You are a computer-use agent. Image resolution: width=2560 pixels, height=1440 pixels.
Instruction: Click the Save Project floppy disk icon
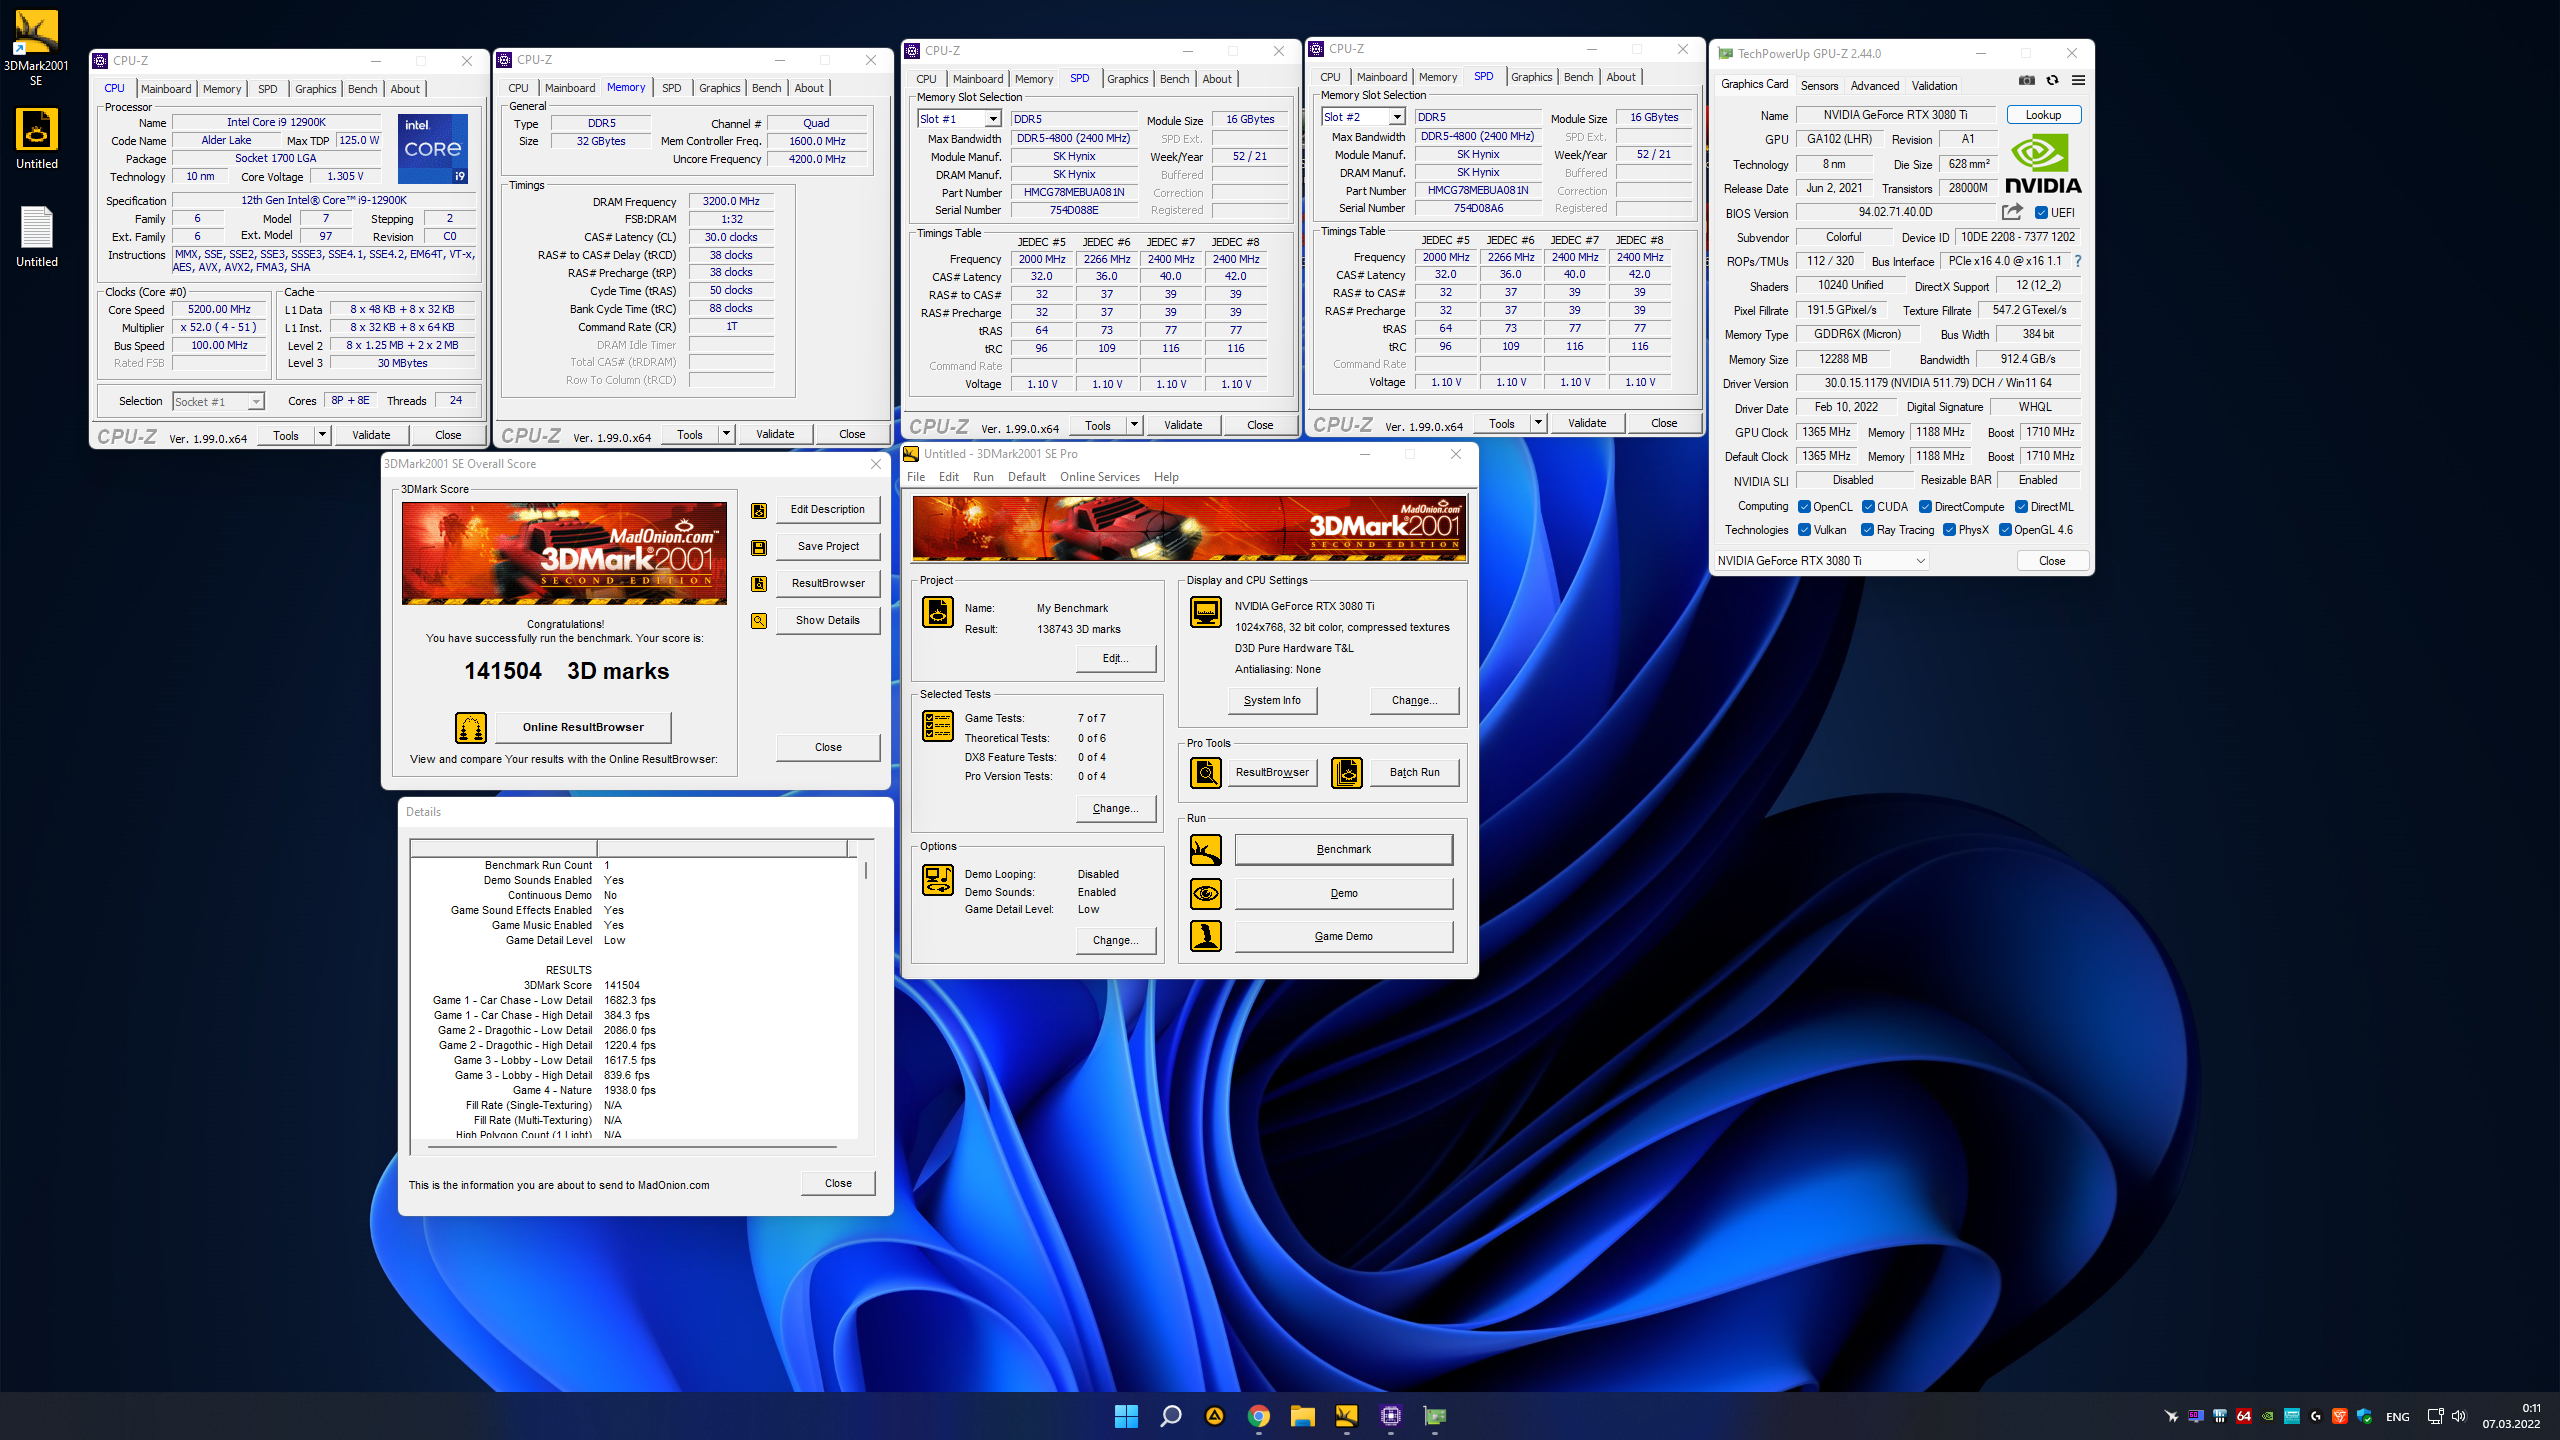click(x=759, y=547)
